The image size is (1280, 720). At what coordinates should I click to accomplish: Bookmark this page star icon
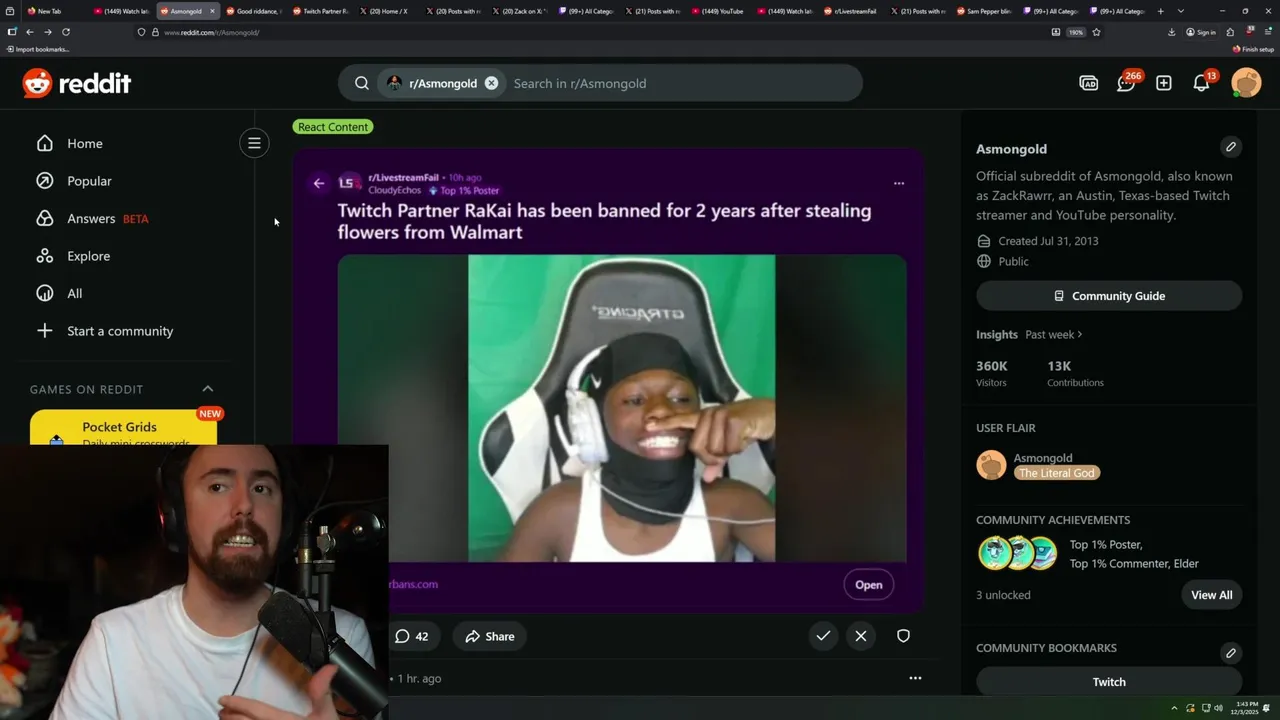[x=1096, y=32]
